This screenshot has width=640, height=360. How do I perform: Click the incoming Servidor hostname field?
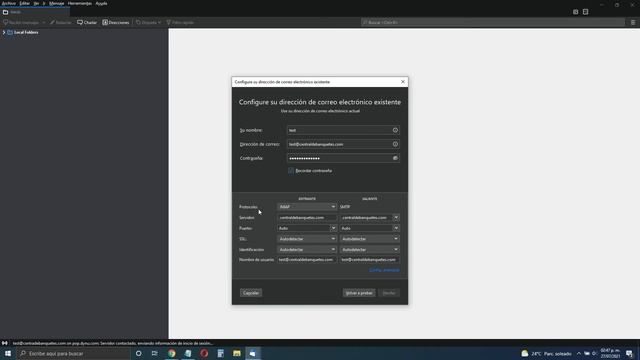[307, 218]
